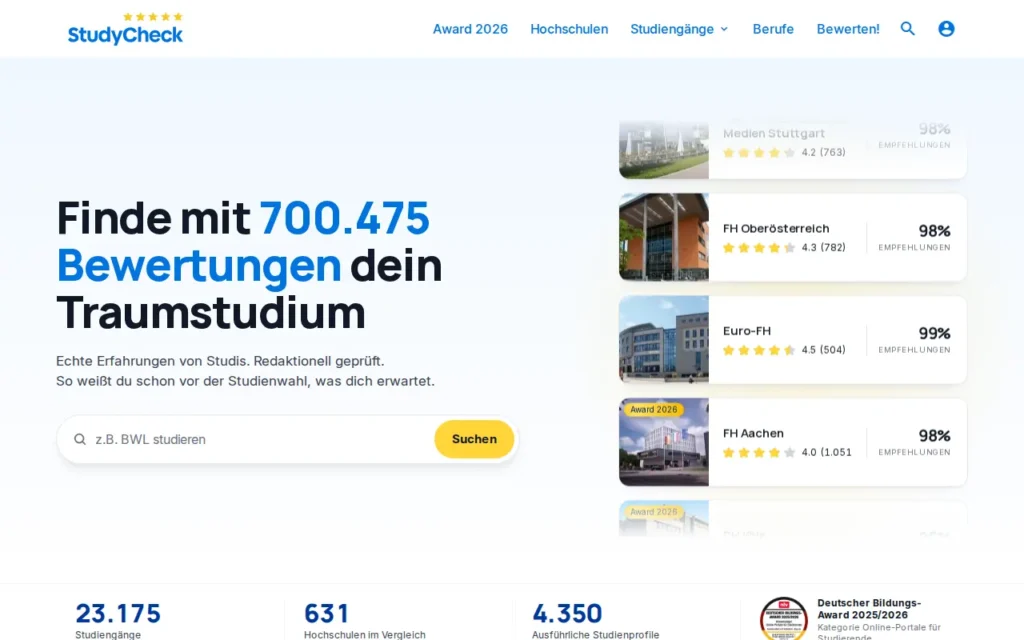This screenshot has height=640, width=1024.
Task: Click the StudyCheck logo
Action: pyautogui.click(x=125, y=29)
